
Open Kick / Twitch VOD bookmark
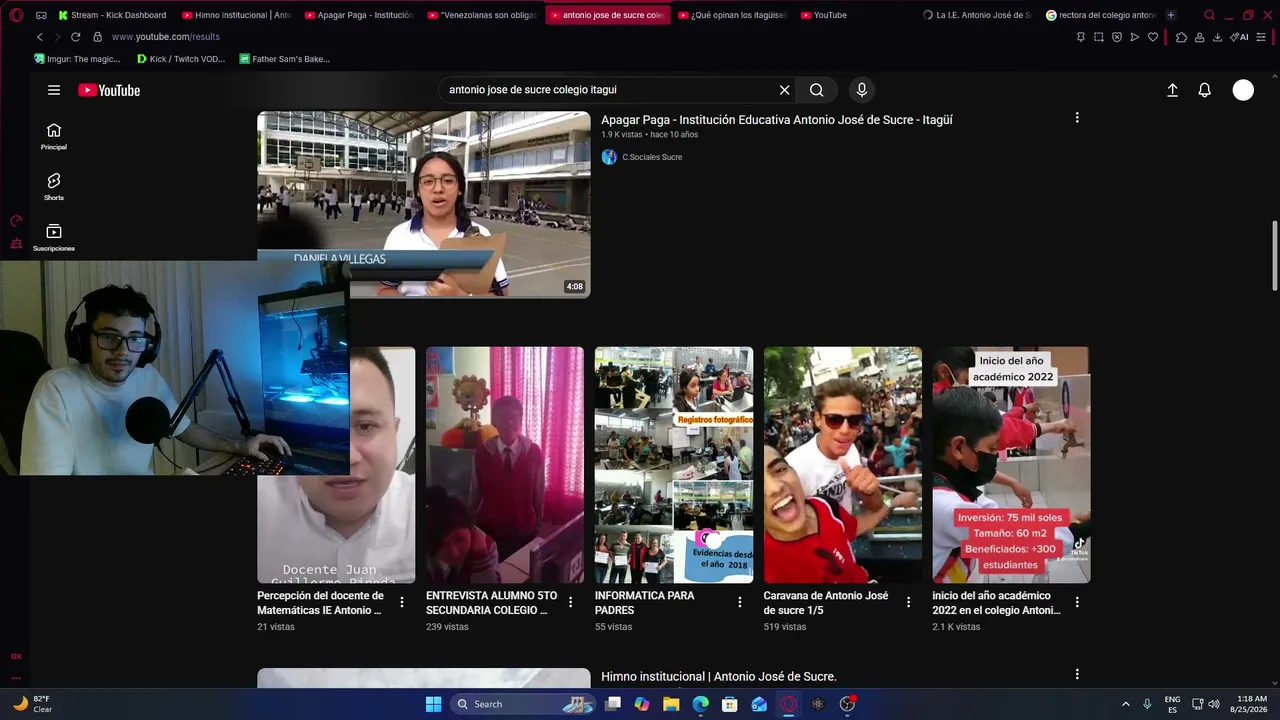[x=181, y=59]
